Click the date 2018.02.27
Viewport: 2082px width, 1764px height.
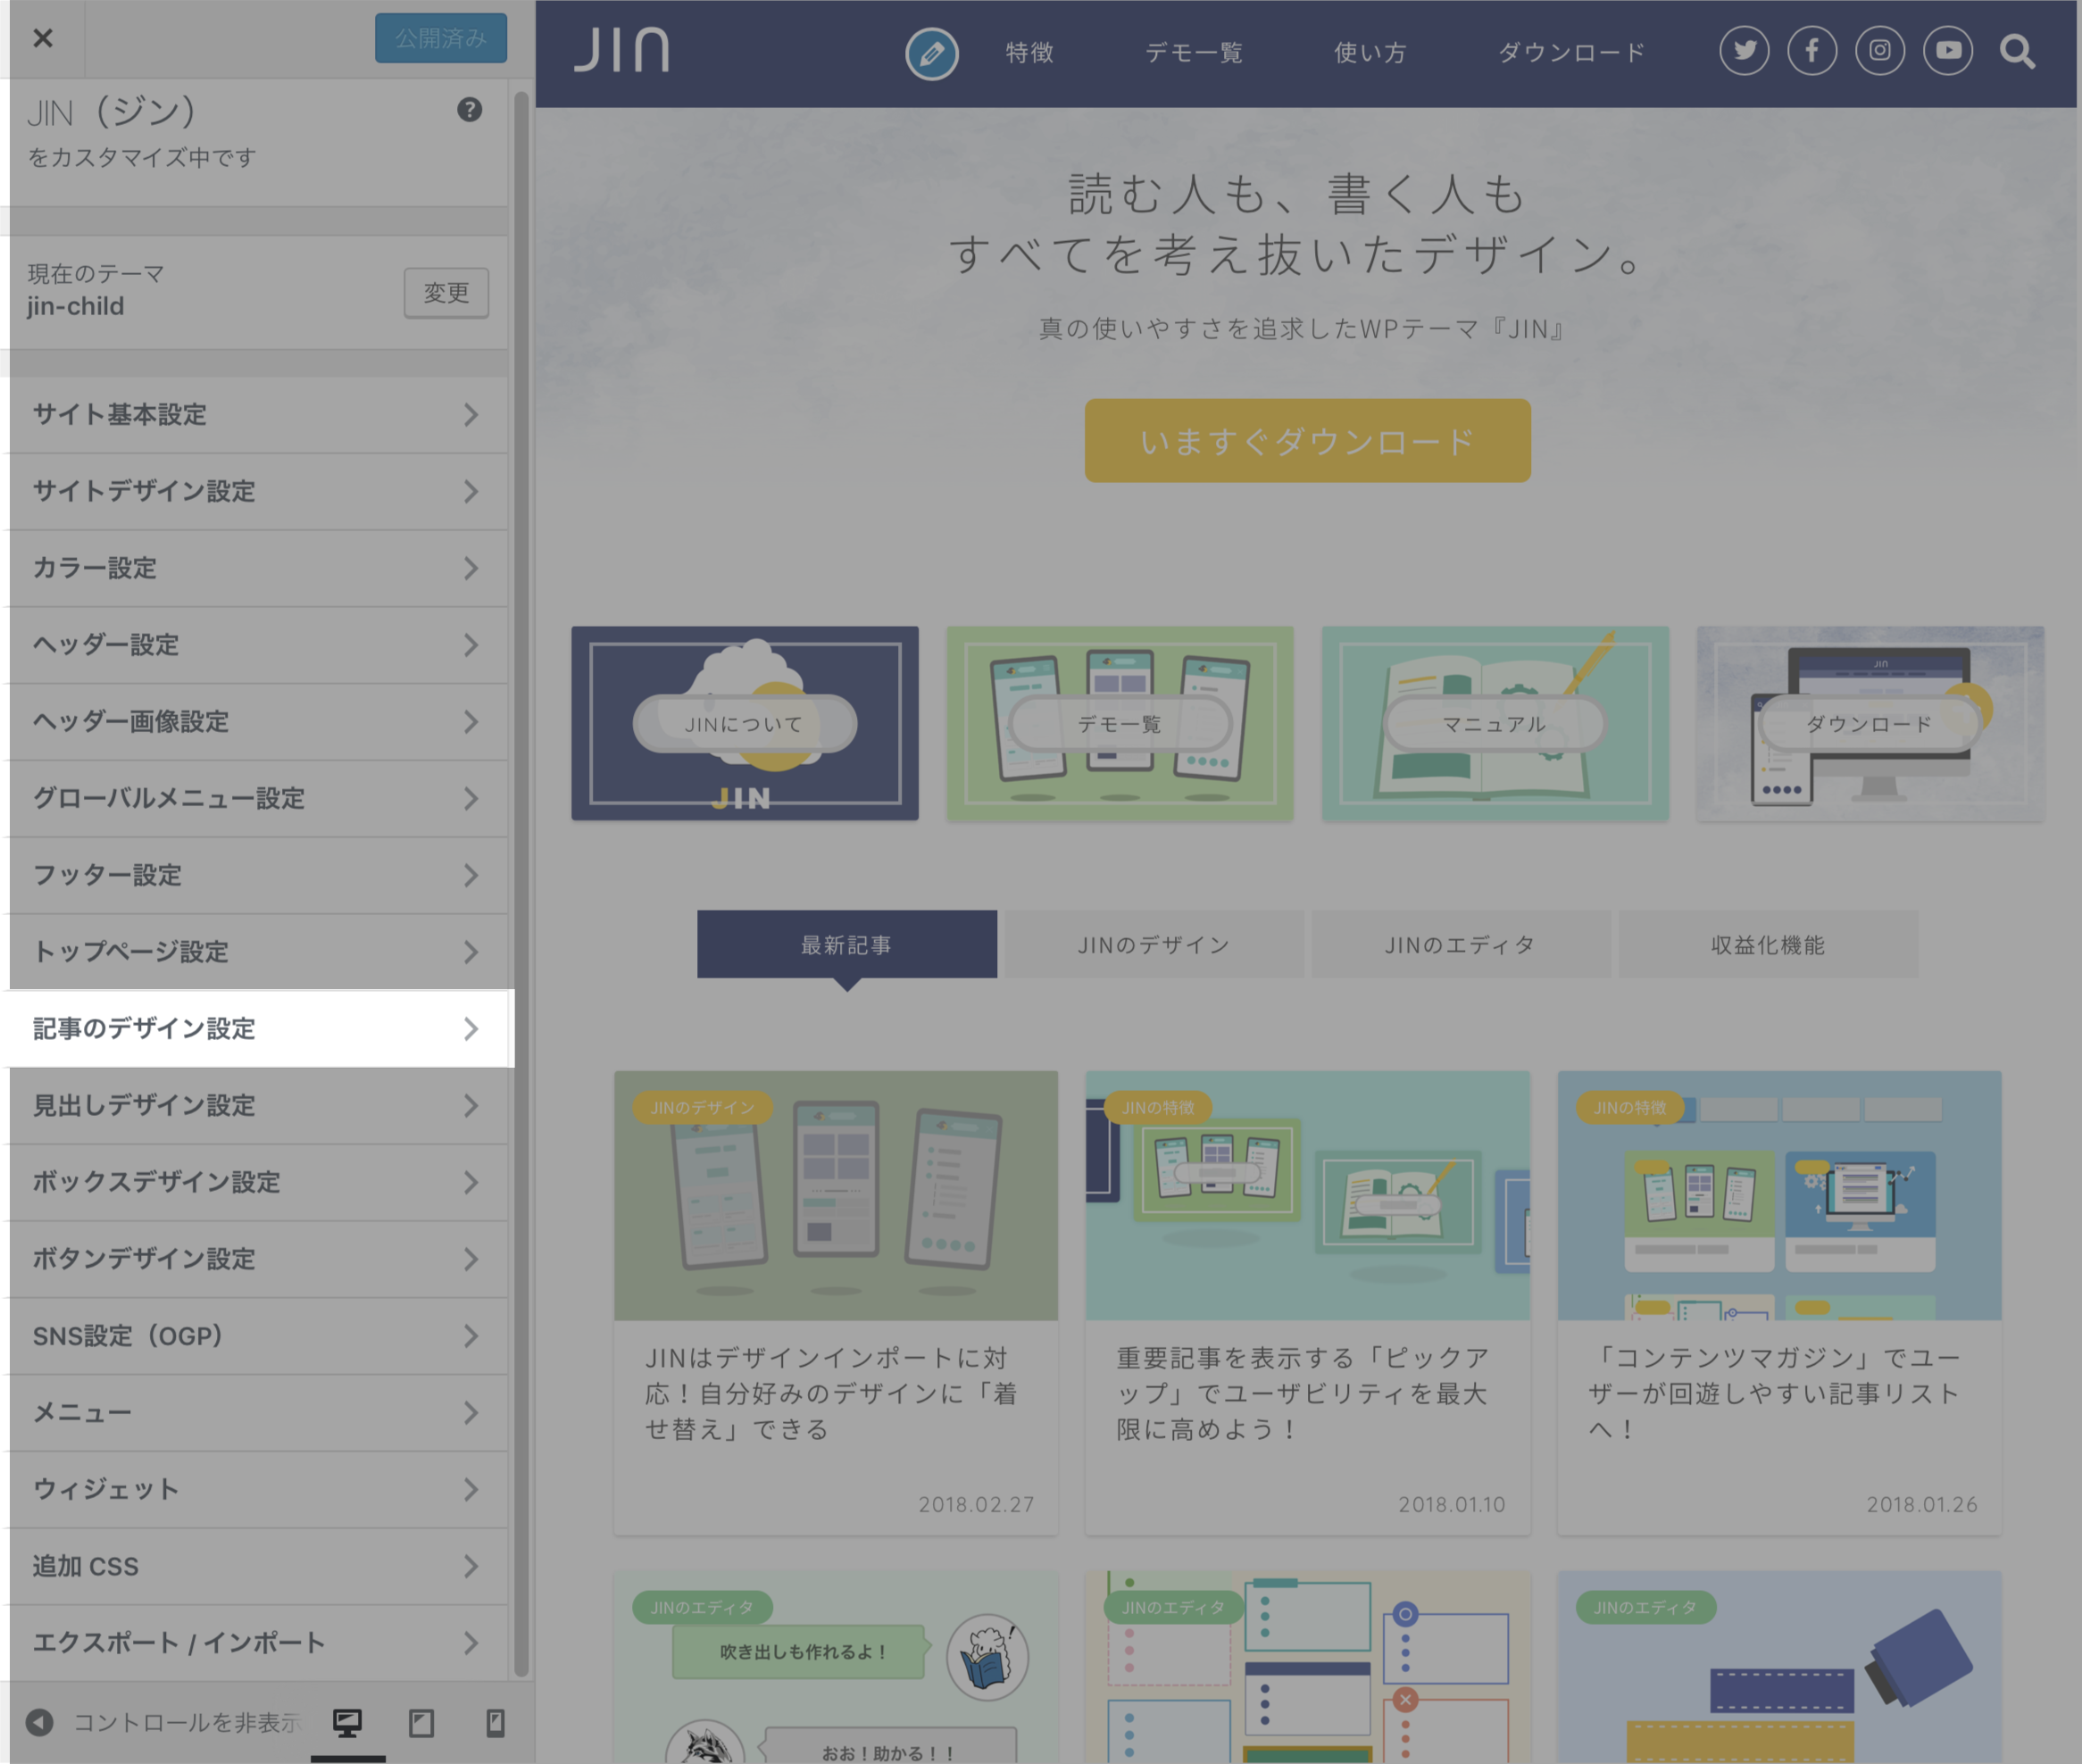click(x=976, y=1504)
